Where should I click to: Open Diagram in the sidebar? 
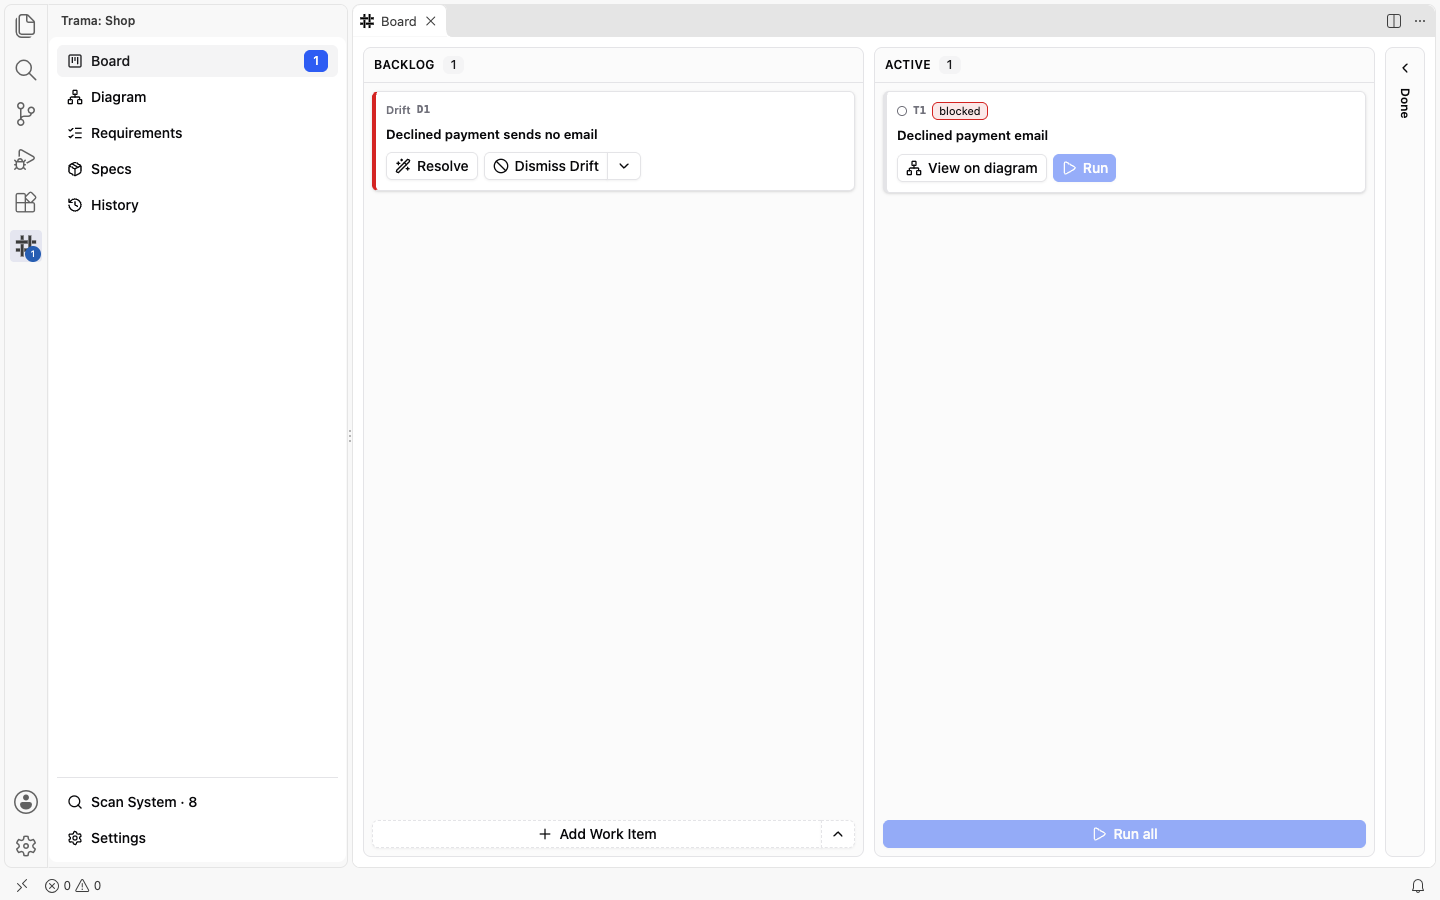point(198,97)
